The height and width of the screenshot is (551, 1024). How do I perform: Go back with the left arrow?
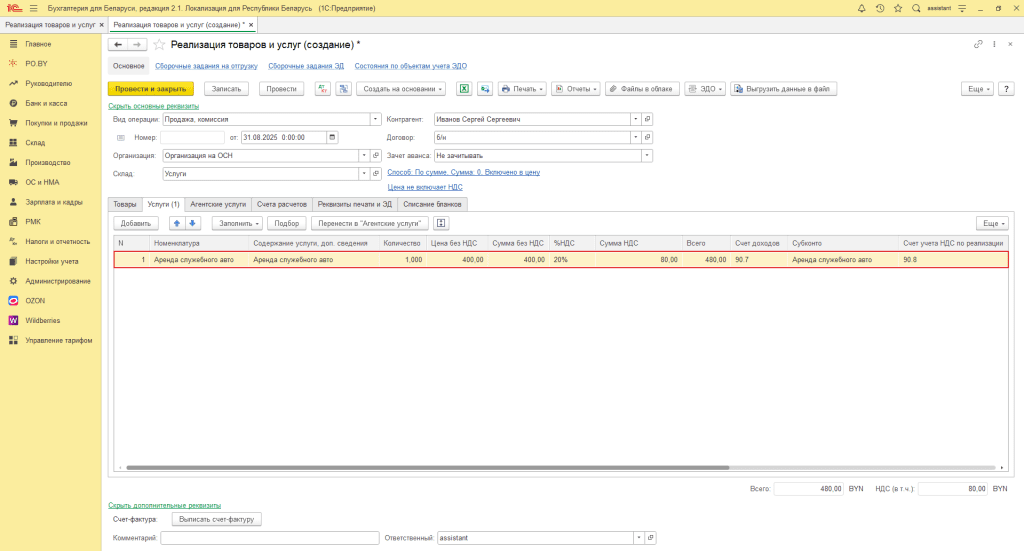[x=118, y=44]
